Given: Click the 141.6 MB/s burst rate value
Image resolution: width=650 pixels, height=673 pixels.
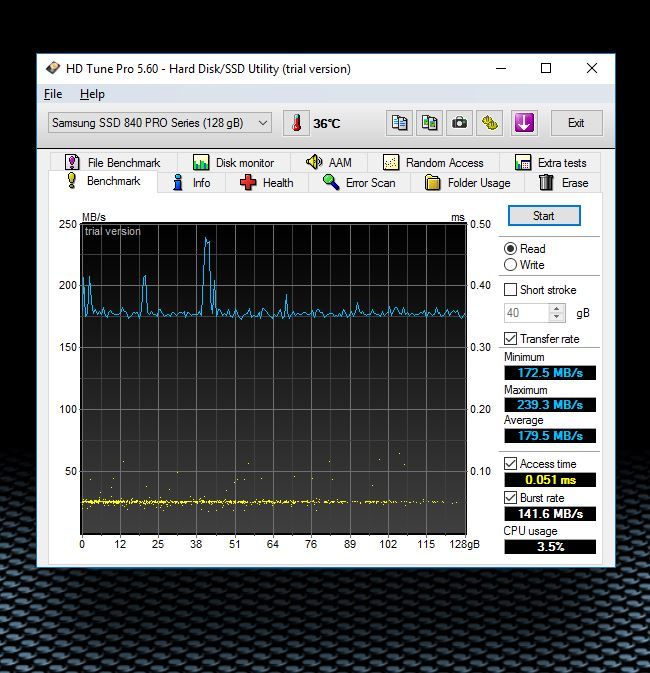Looking at the screenshot, I should click(x=550, y=514).
